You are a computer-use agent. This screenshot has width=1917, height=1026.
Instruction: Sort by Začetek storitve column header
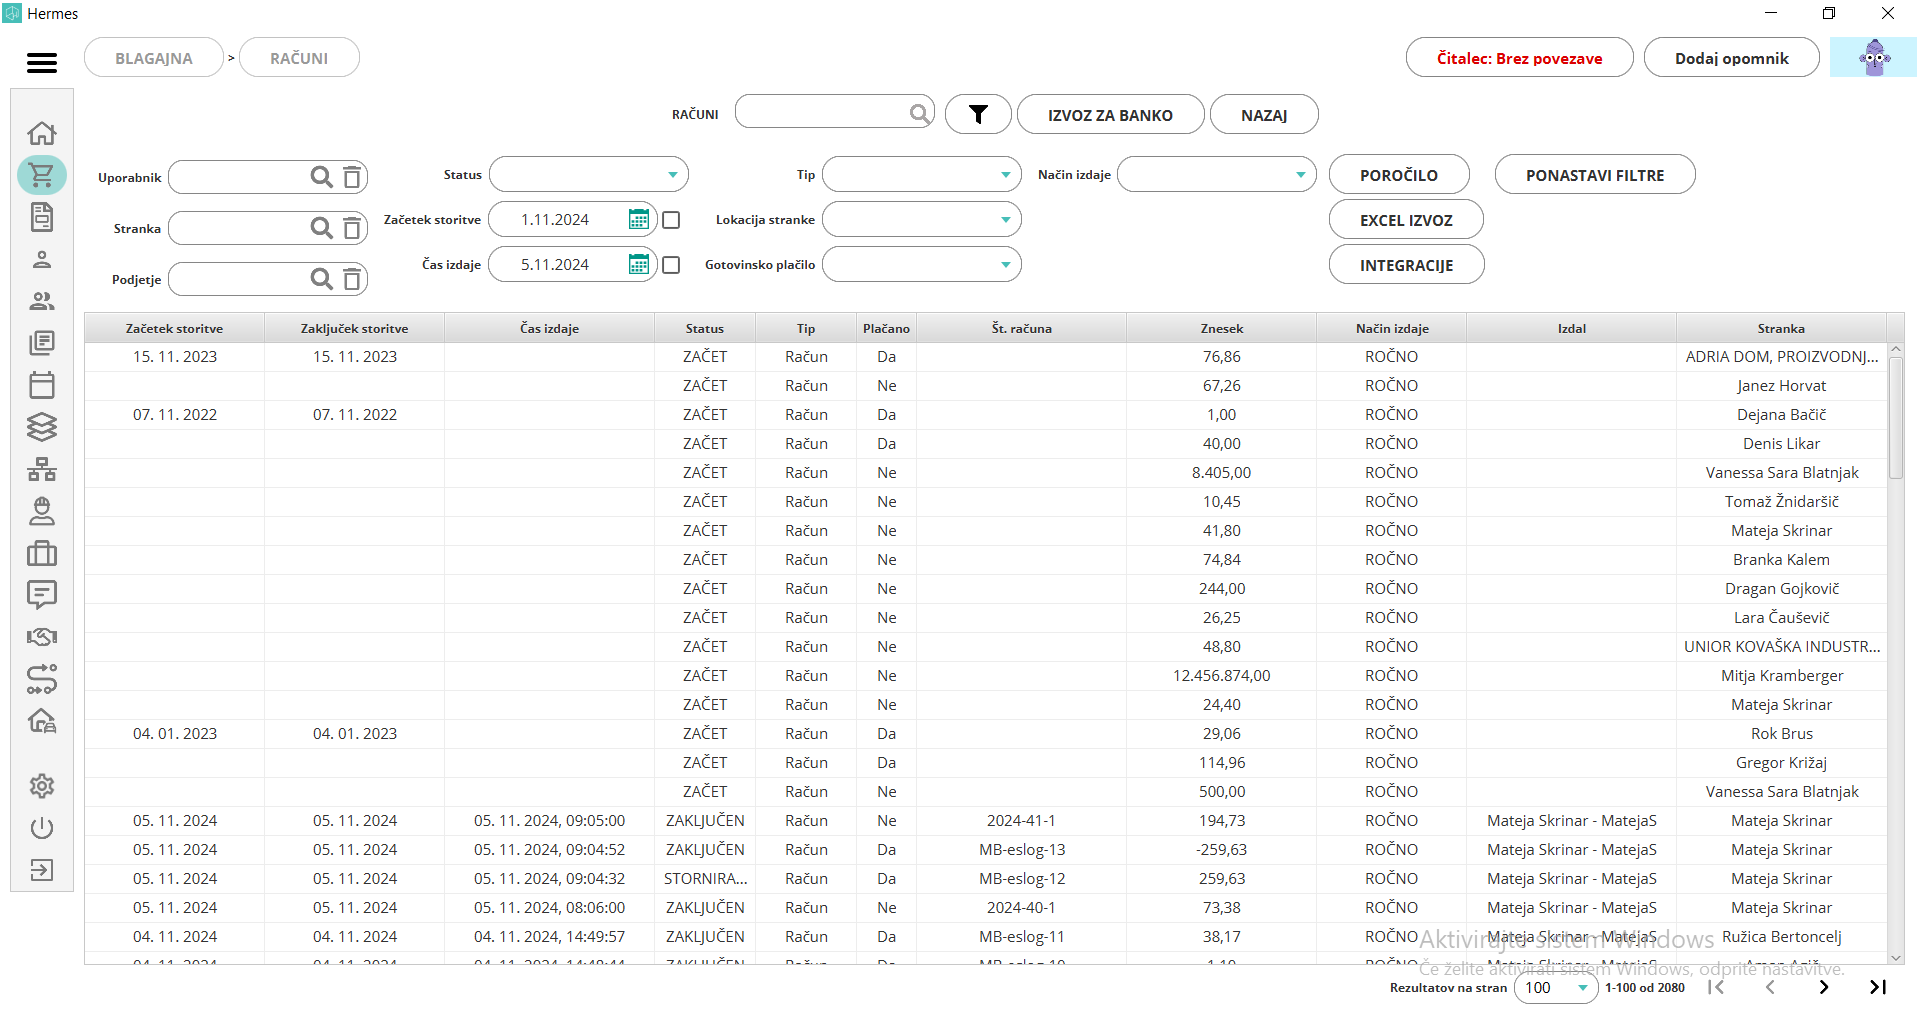tap(175, 328)
